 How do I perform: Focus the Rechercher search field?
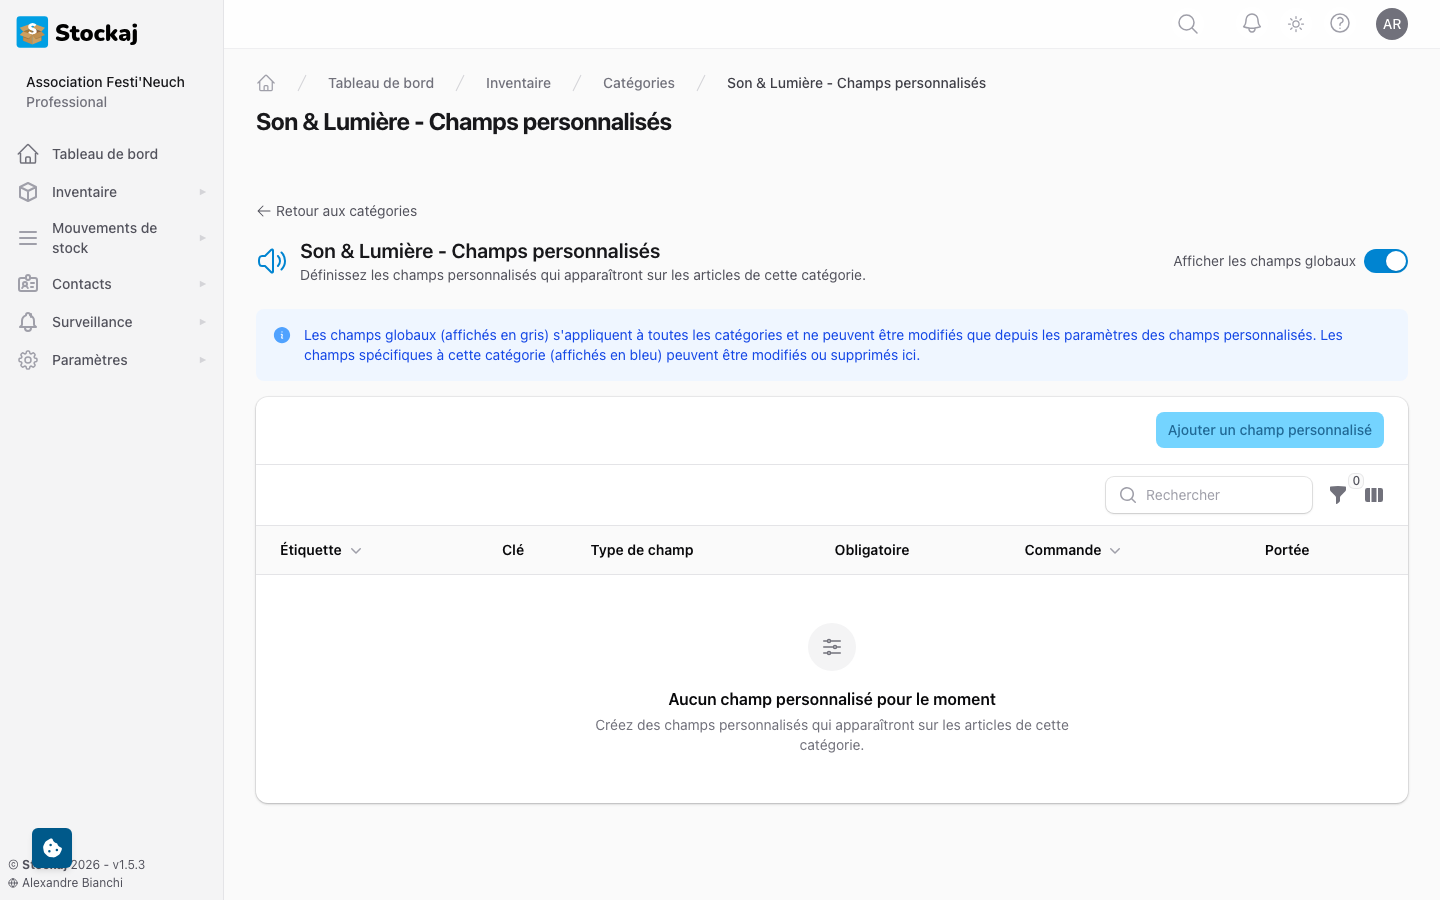1209,495
